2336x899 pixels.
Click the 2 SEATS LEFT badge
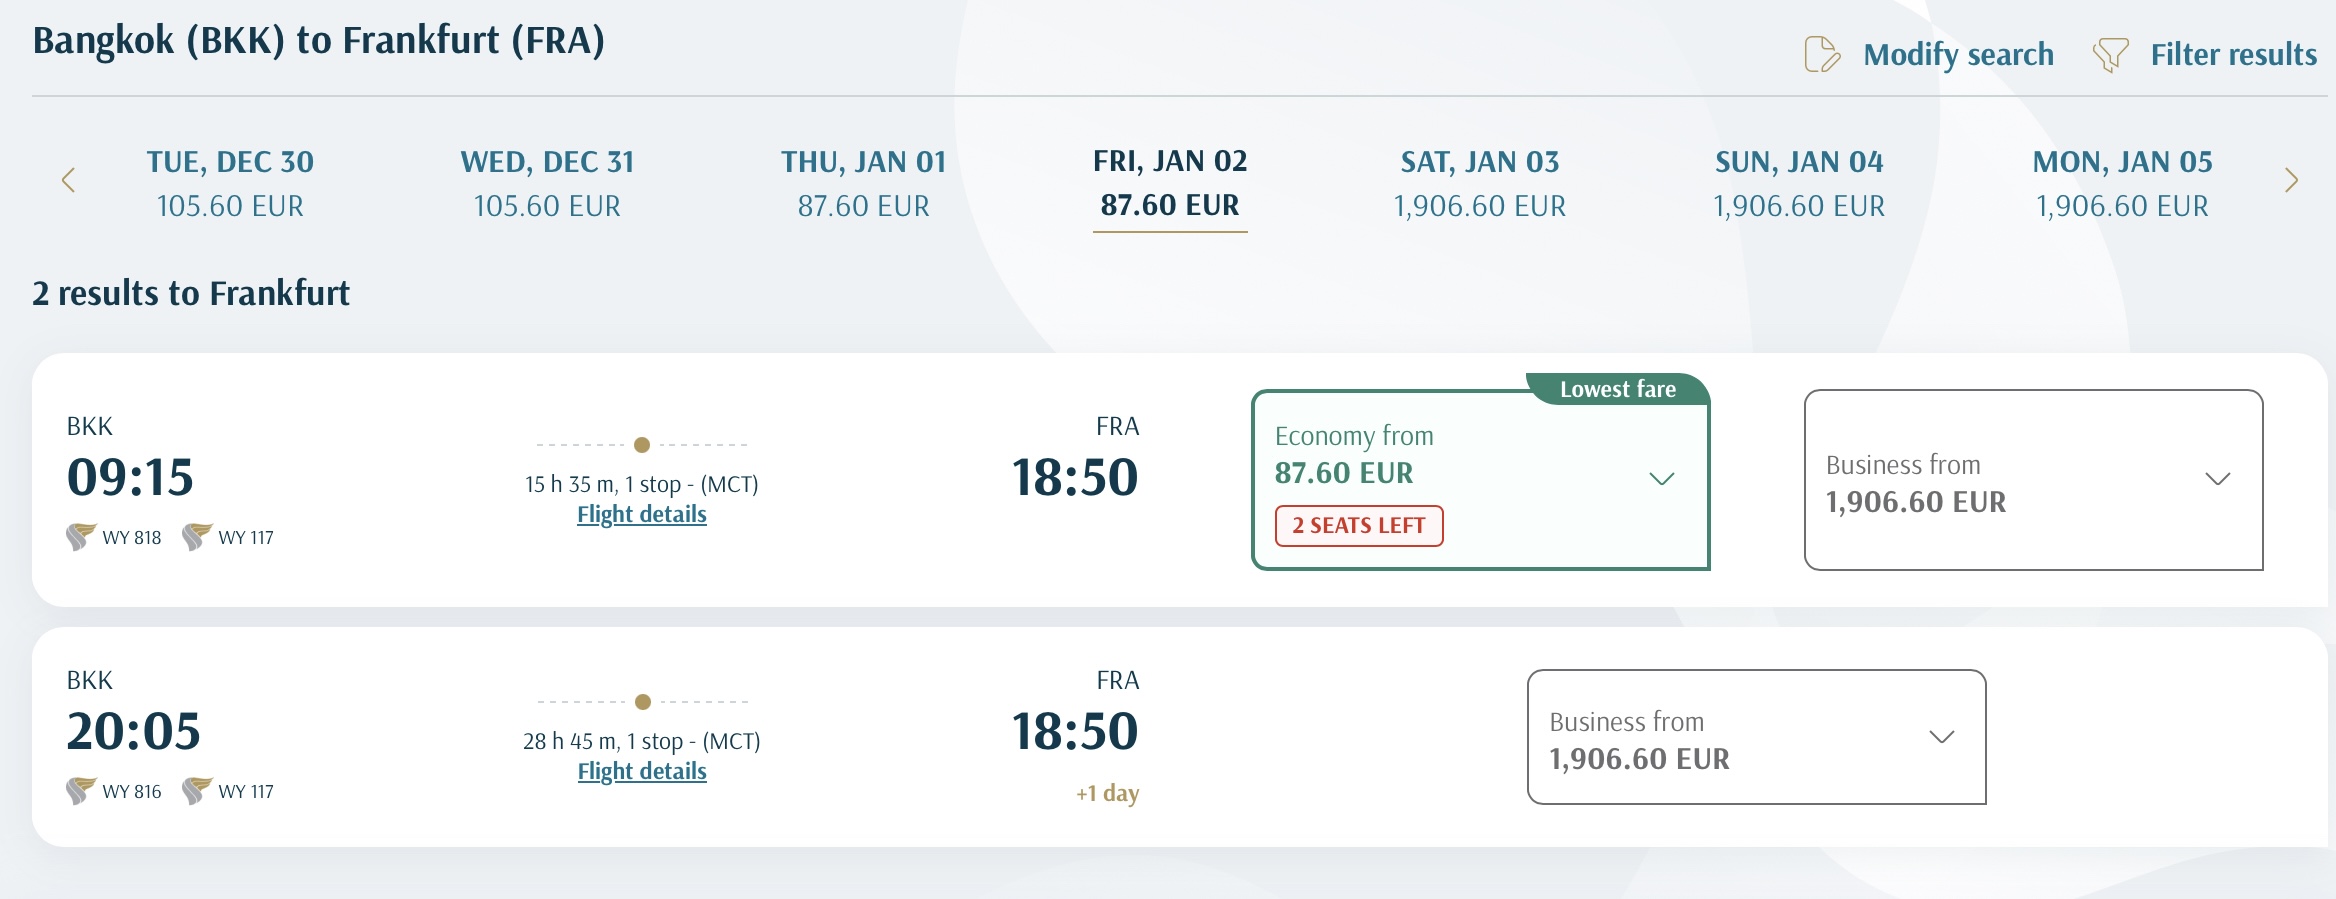click(x=1359, y=526)
